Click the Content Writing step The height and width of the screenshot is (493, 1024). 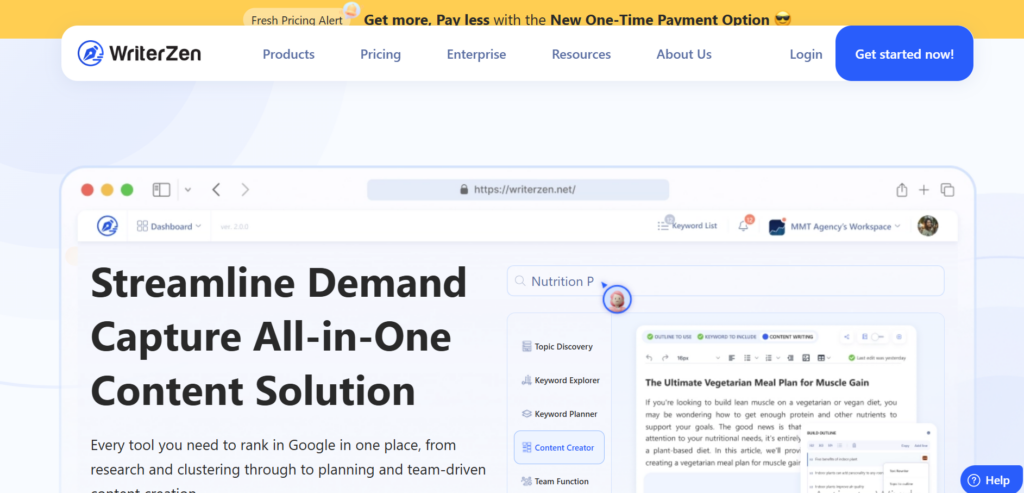coord(788,337)
